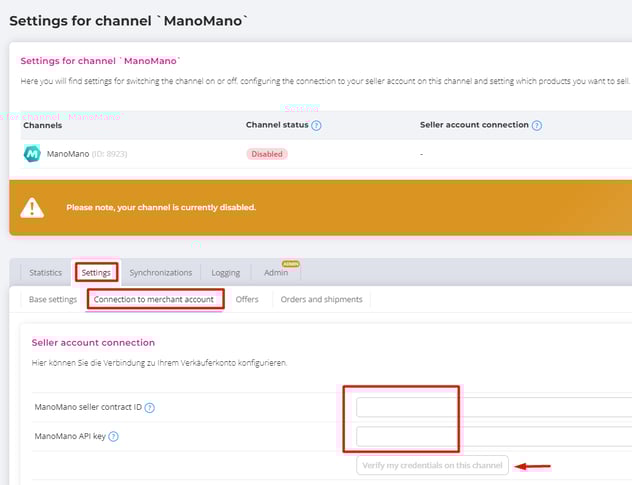The image size is (632, 485).
Task: Open Connection to merchant account sub-tab
Action: [154, 300]
